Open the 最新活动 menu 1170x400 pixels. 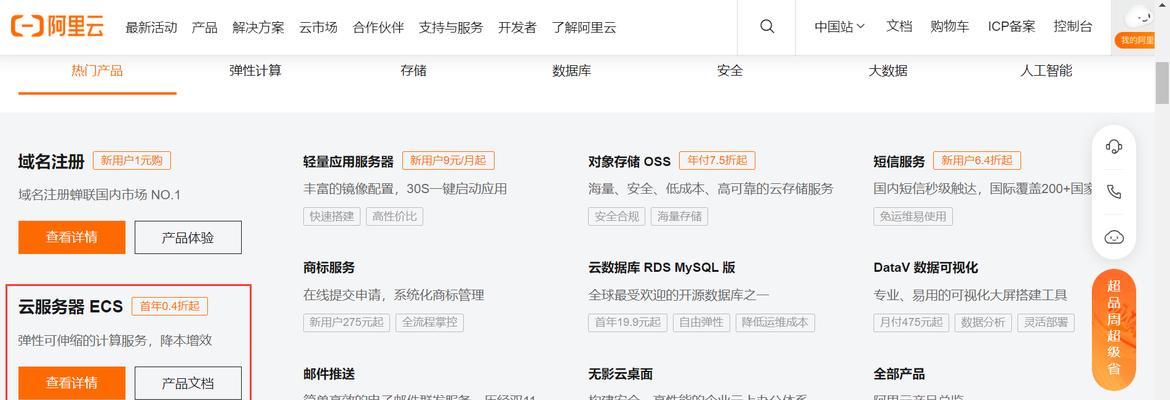point(151,28)
